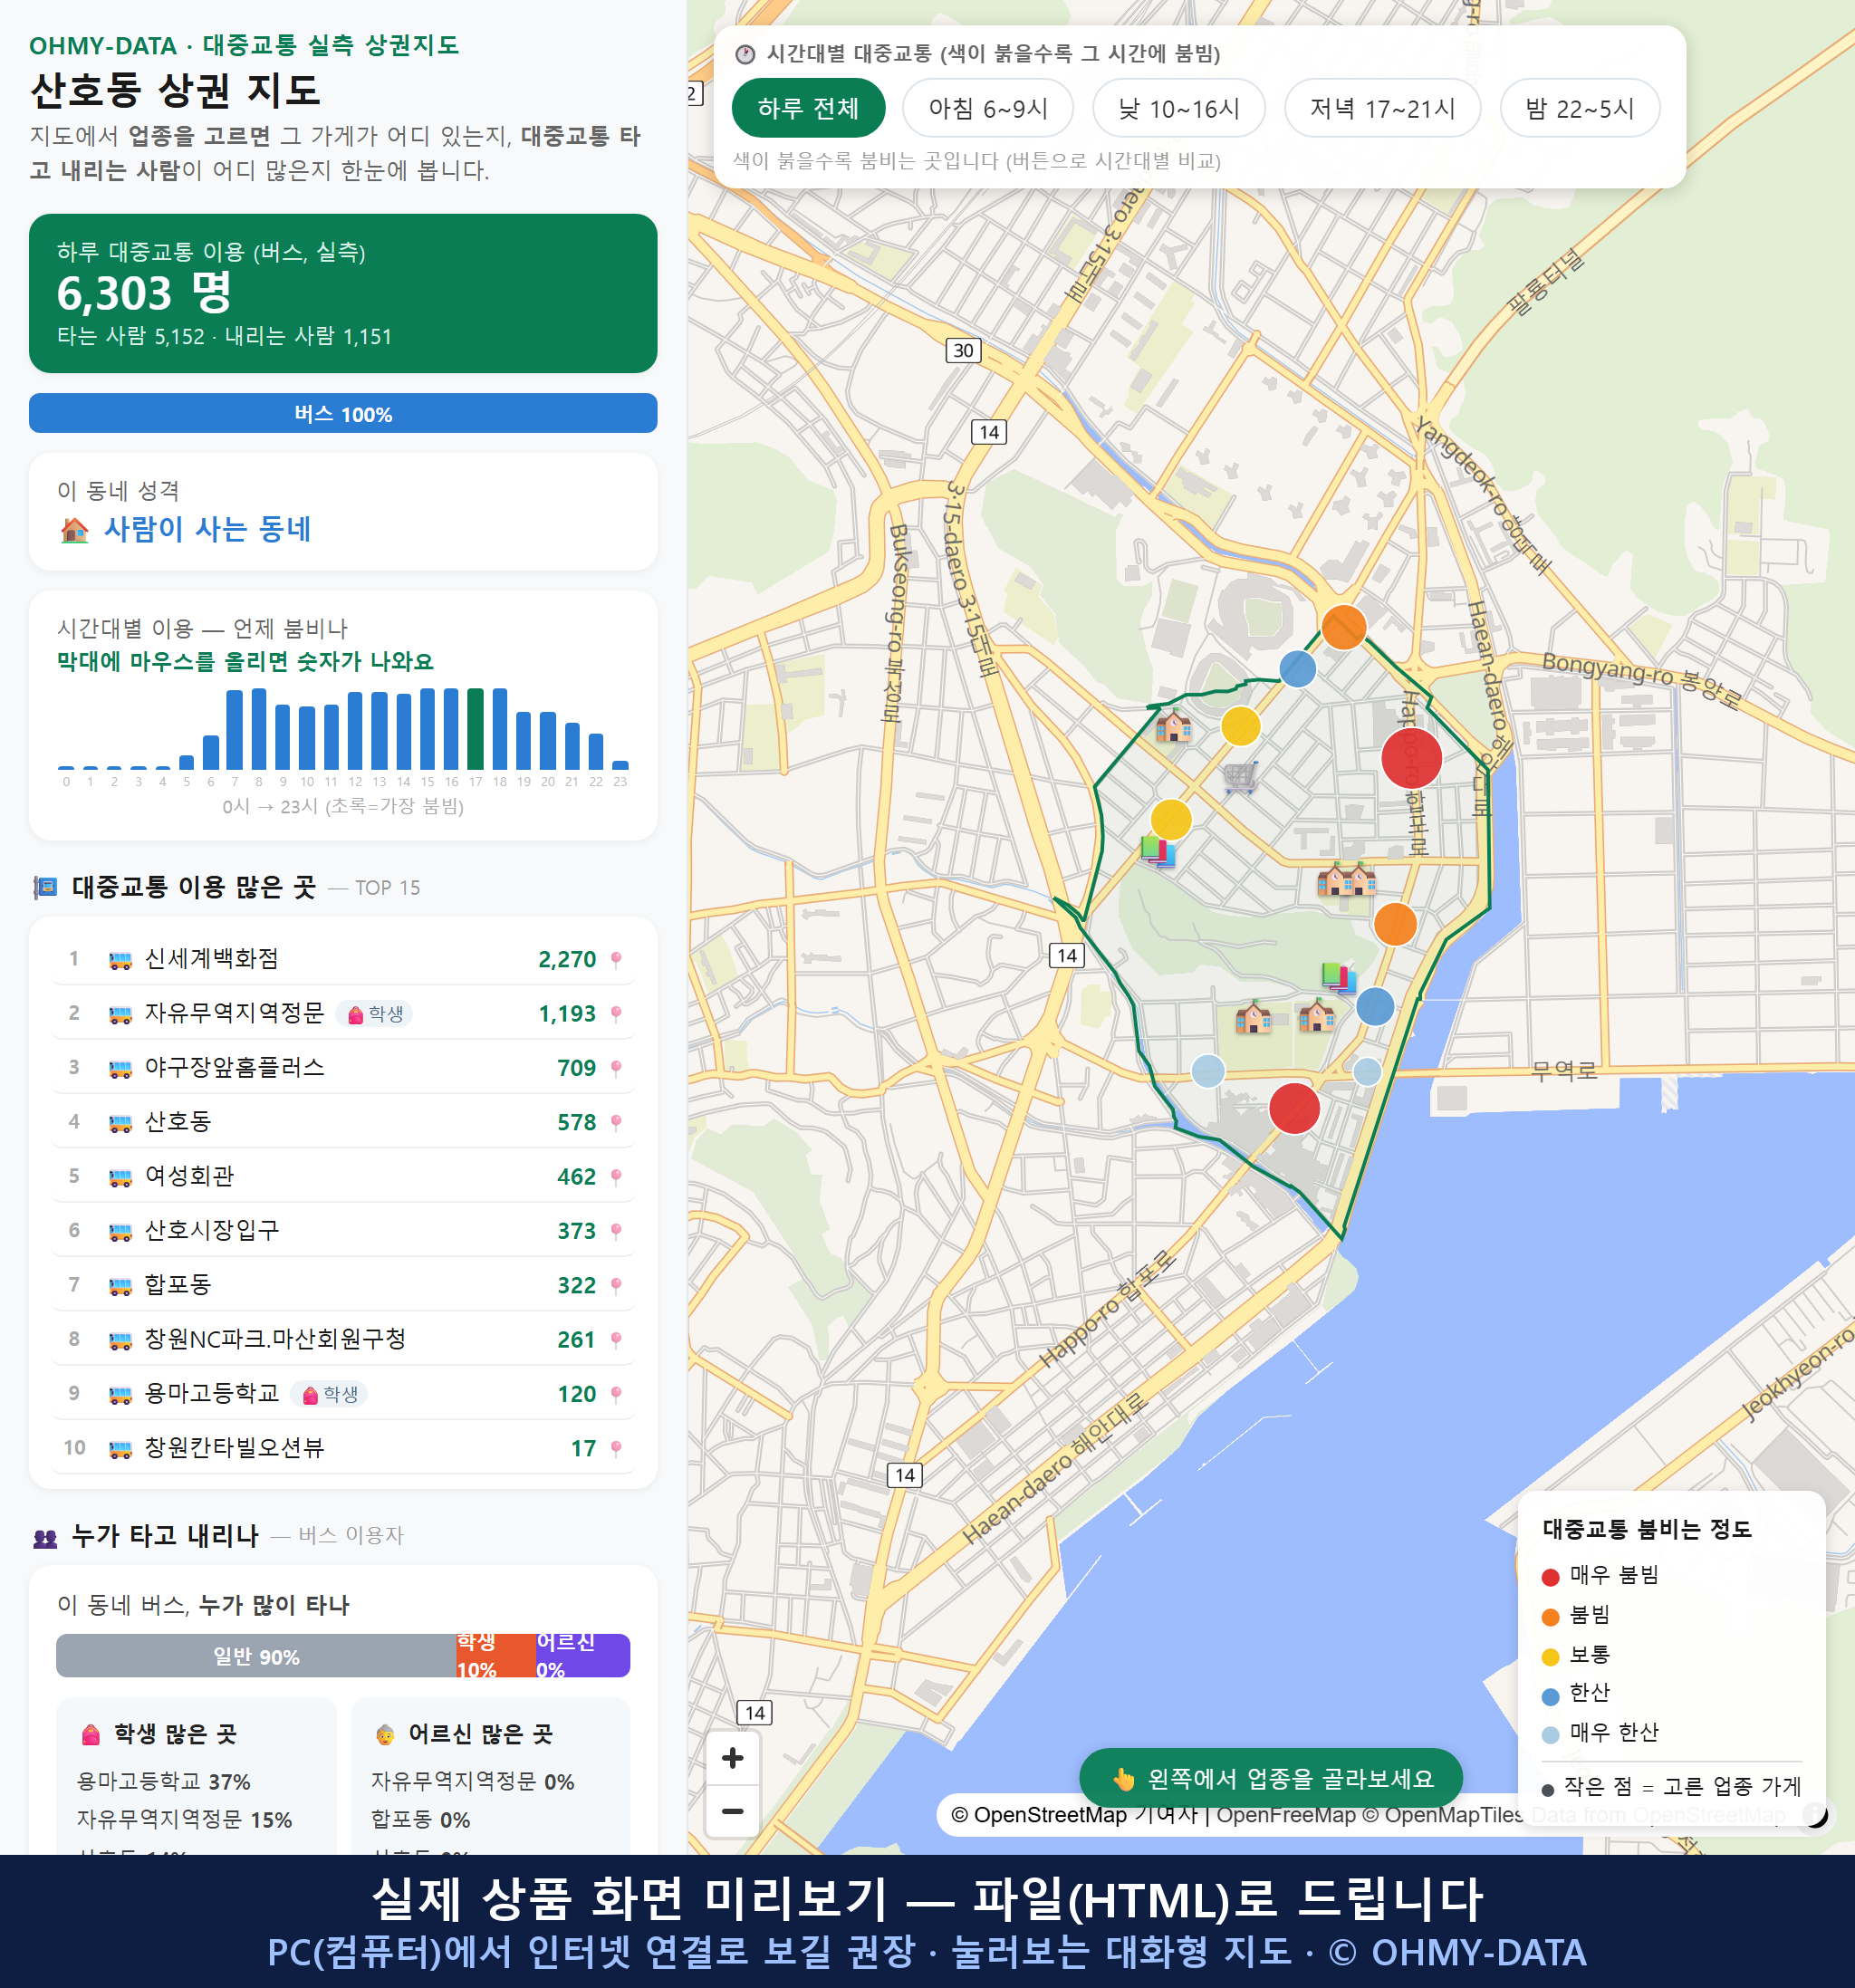
Task: Select the double-house marker above lower orange circle
Action: (1346, 880)
